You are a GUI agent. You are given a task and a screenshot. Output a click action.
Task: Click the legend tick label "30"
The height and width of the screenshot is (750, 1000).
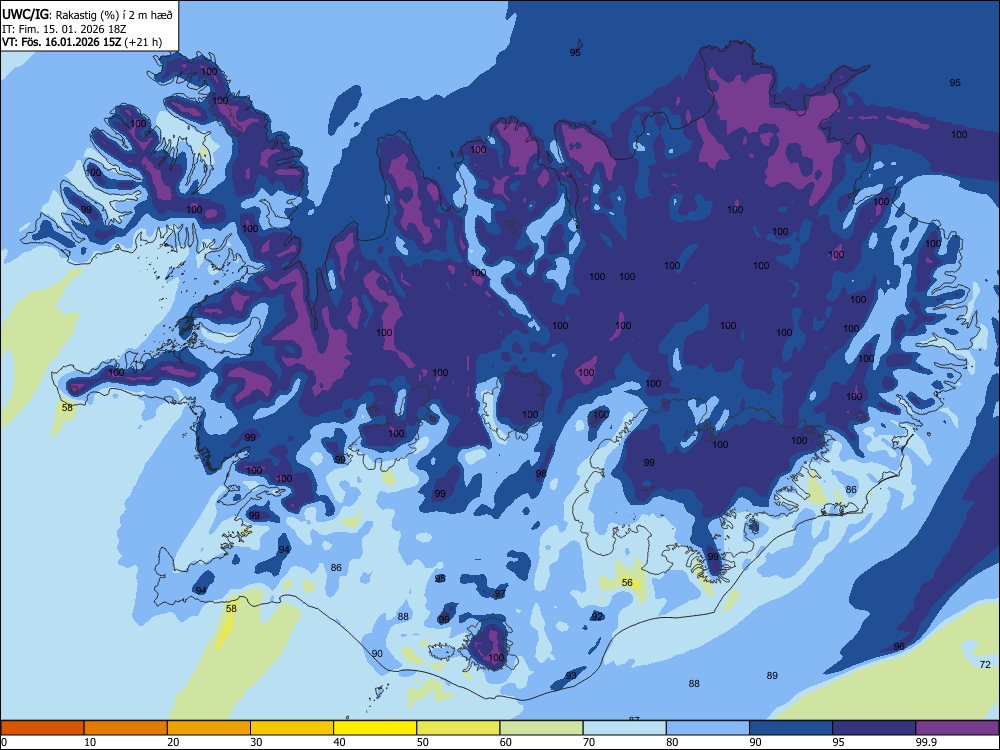256,742
